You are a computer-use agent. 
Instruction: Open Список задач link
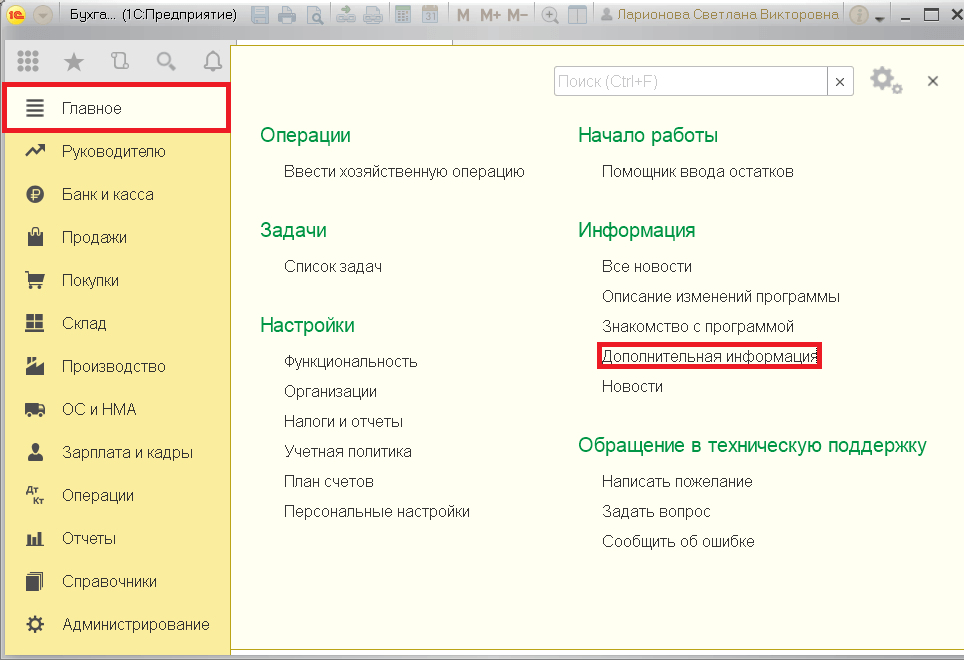[x=333, y=267]
